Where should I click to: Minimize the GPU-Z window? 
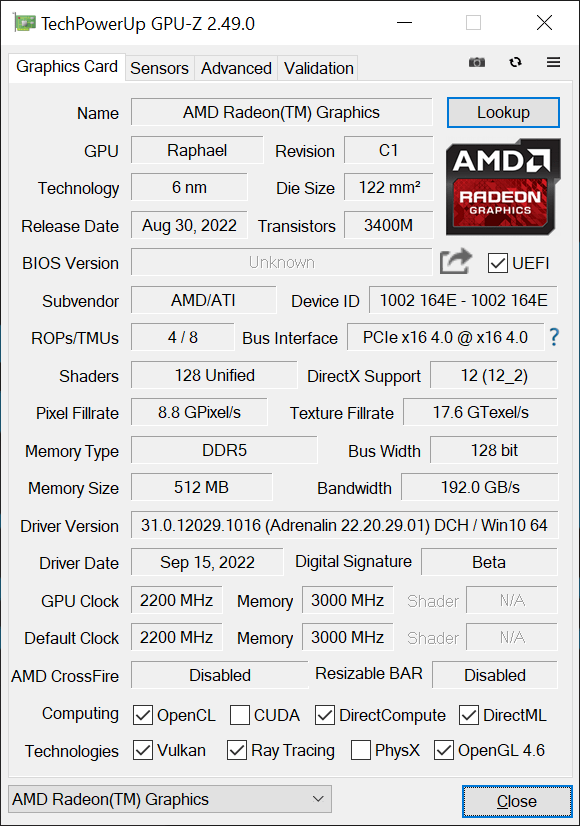404,23
